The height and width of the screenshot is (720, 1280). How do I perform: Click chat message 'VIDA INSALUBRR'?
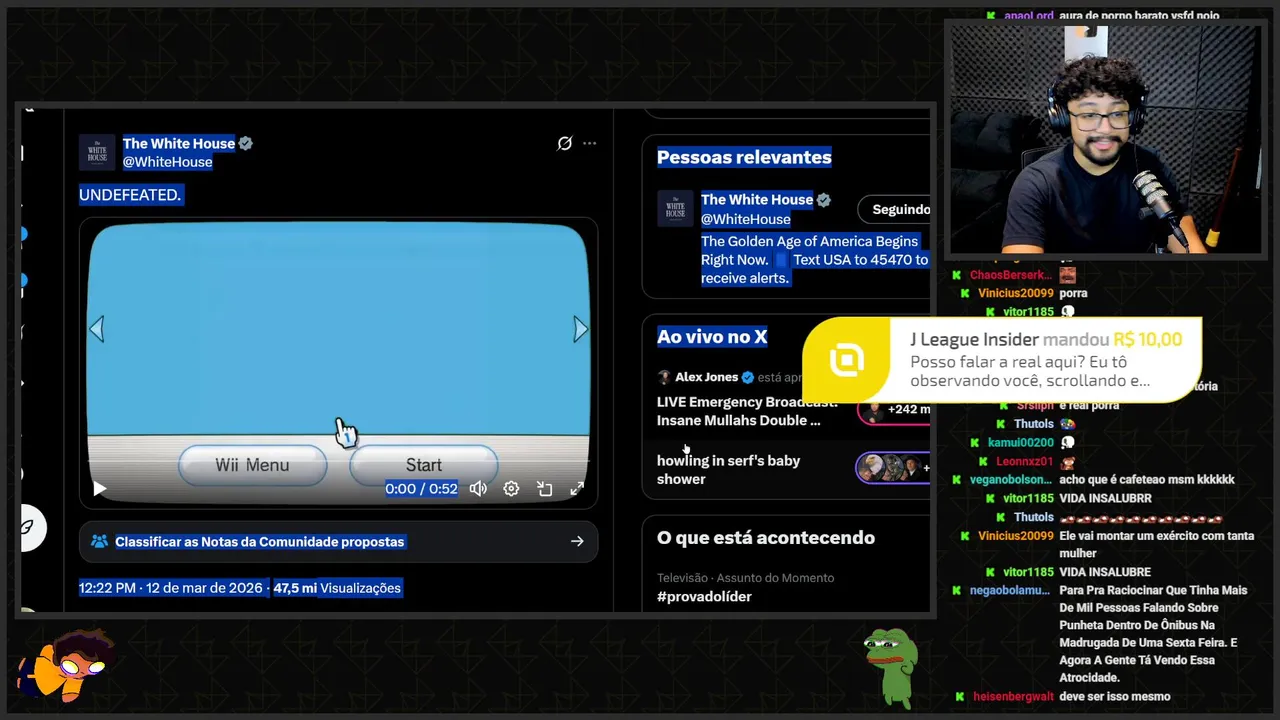pyautogui.click(x=1105, y=498)
